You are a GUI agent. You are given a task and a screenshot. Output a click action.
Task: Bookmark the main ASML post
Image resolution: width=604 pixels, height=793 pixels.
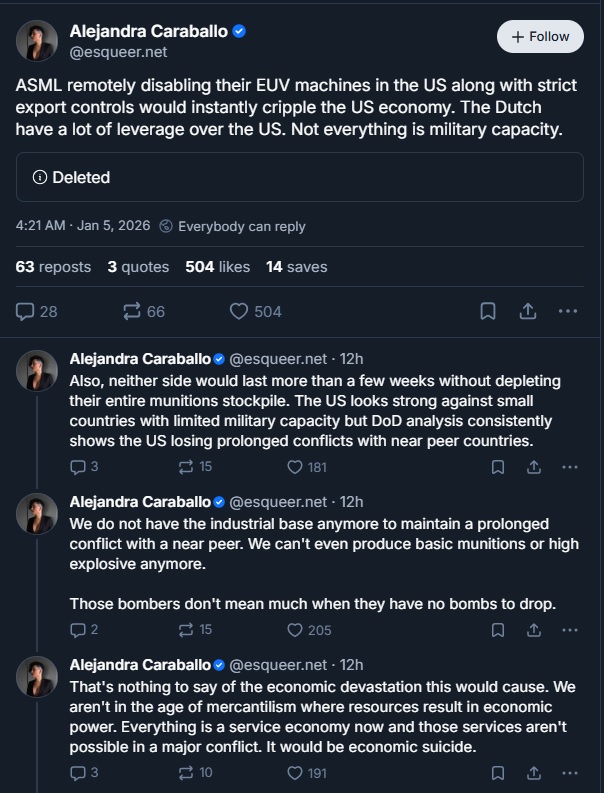tap(488, 311)
